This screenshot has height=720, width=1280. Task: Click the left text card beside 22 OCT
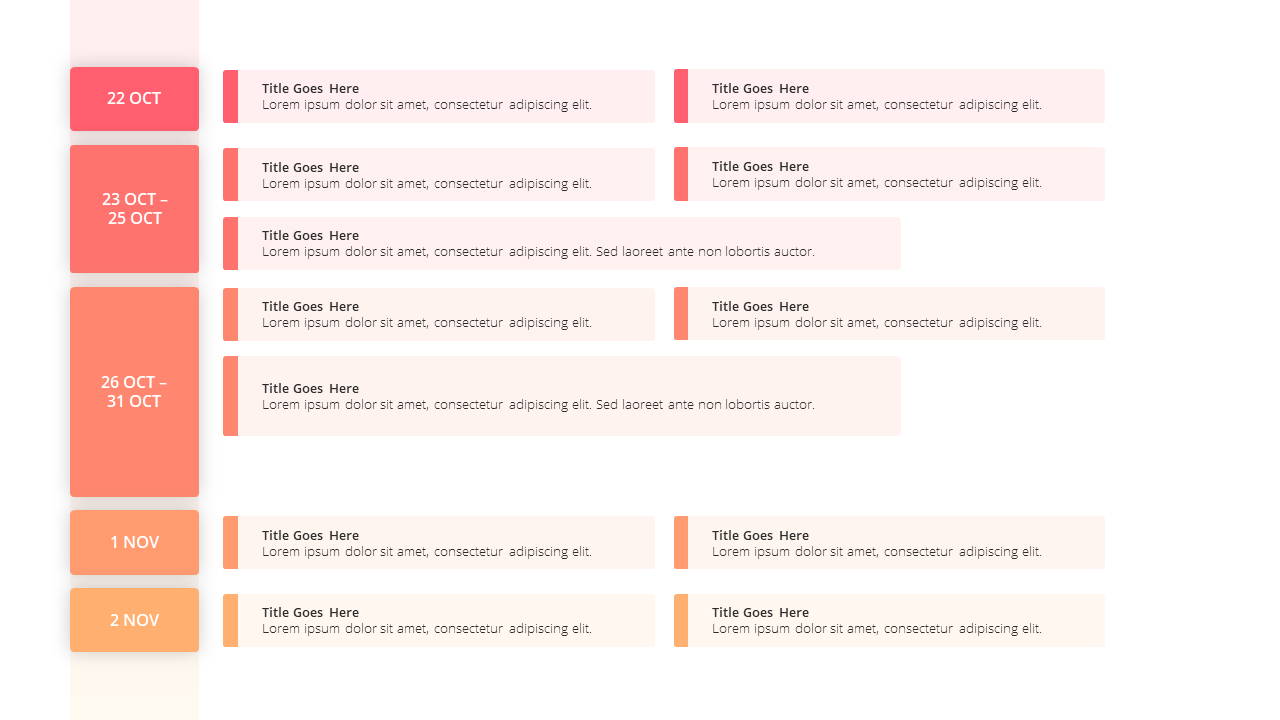tap(439, 96)
